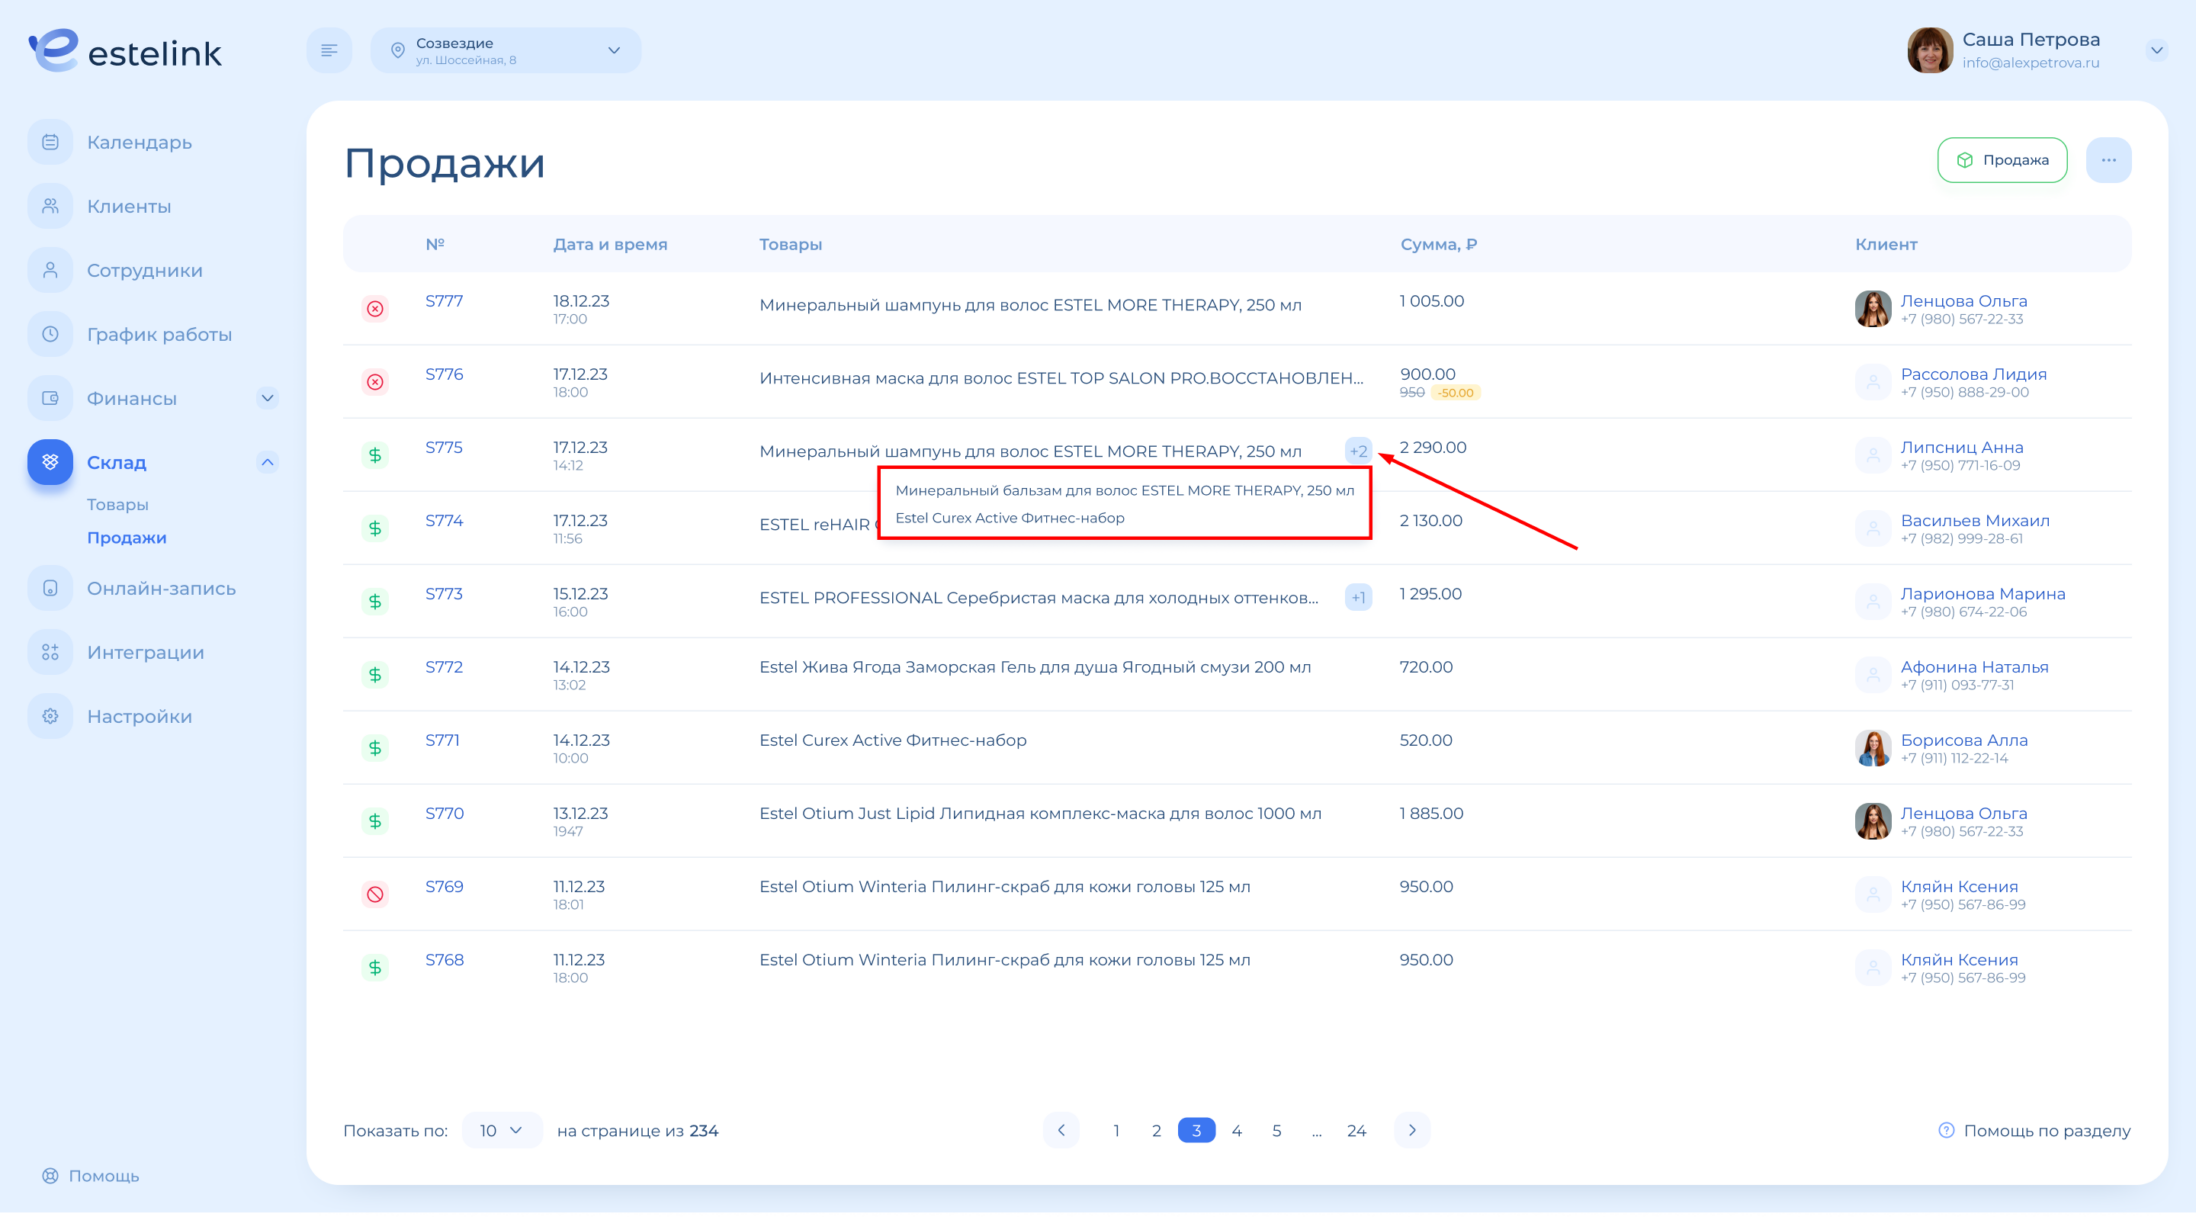Image resolution: width=2196 pixels, height=1217 pixels.
Task: Open client Васильев Михаил
Action: pos(1975,520)
